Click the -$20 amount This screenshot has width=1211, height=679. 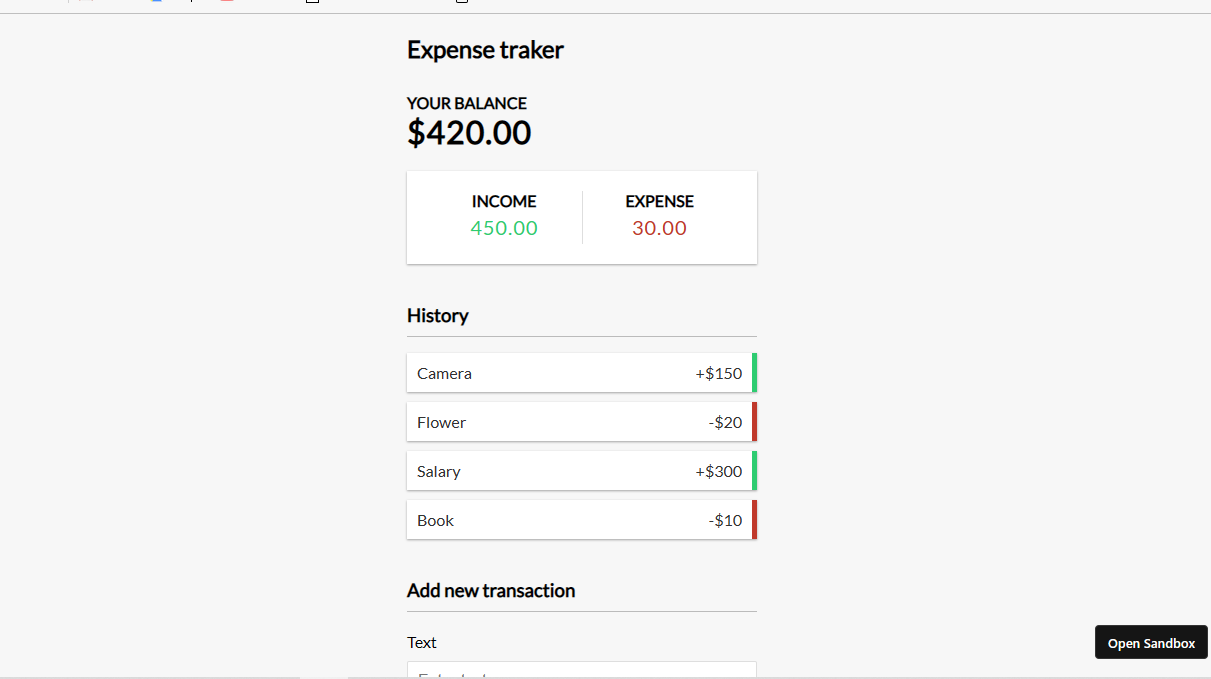click(x=725, y=422)
